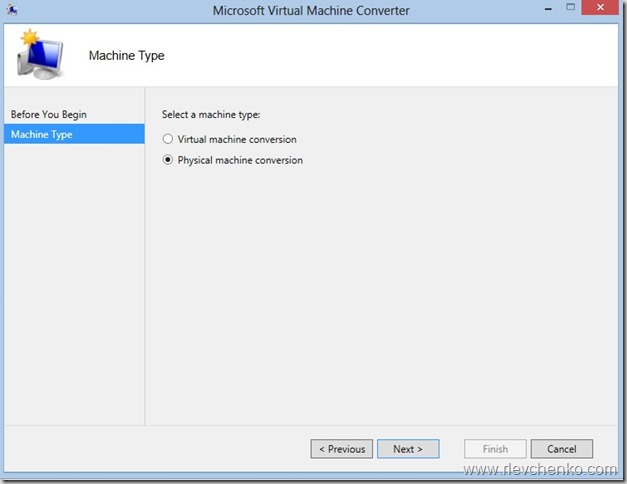Screen dimensions: 627x484
Task: Click the Machine Type page heading
Action: click(126, 56)
